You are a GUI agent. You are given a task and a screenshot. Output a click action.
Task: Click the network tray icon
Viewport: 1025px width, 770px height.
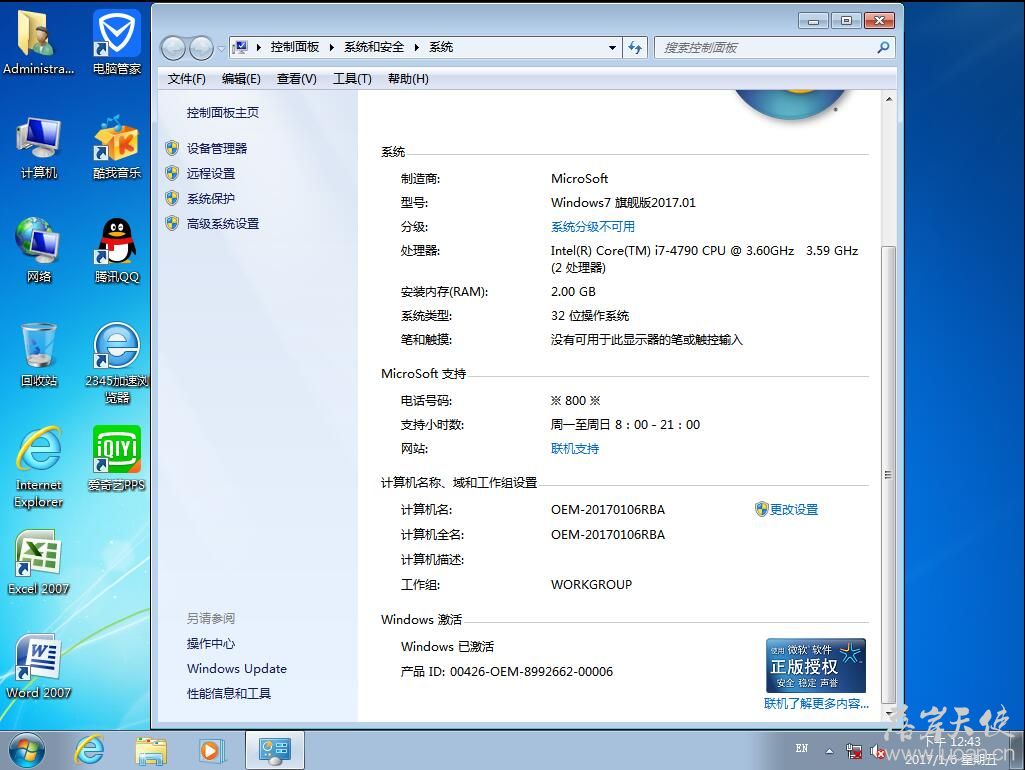pos(853,751)
